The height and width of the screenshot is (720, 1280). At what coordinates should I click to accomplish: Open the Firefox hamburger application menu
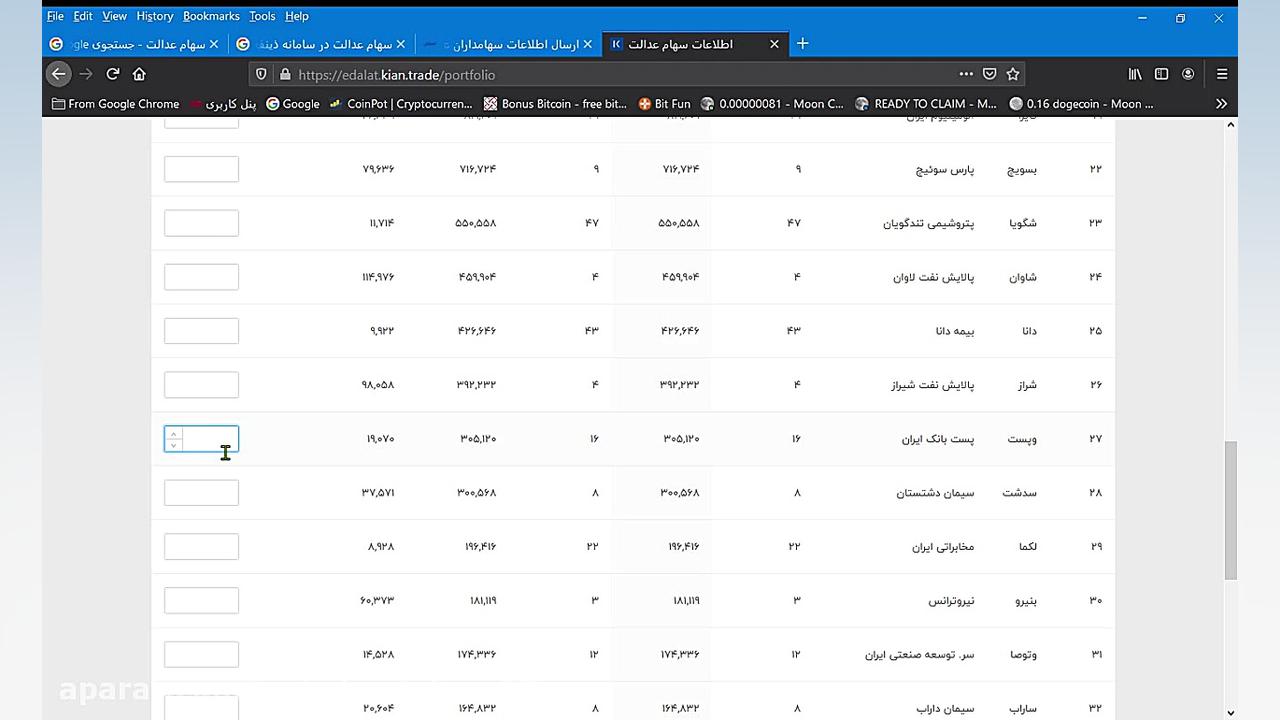coord(1222,74)
